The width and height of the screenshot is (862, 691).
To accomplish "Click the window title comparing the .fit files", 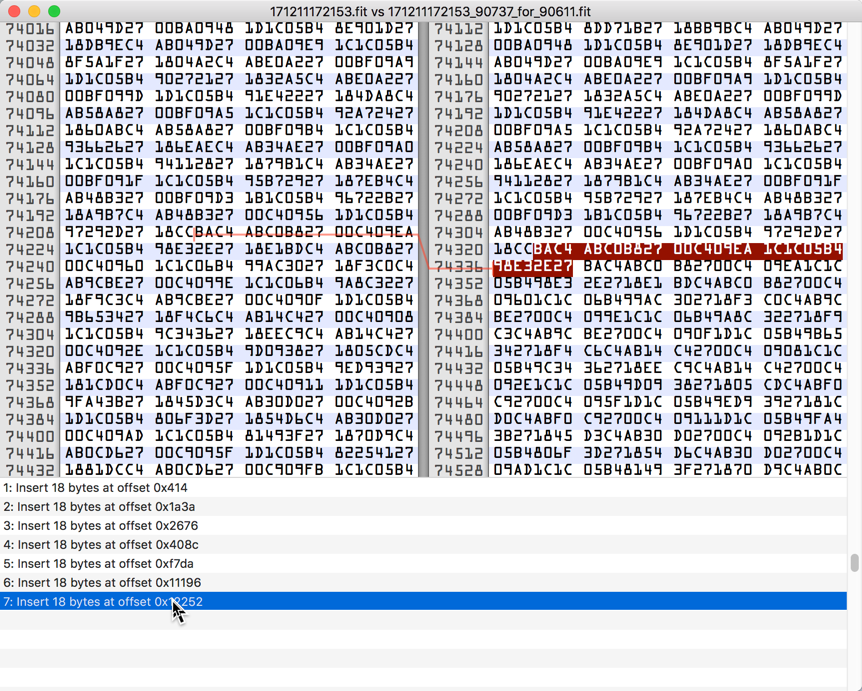I will (x=430, y=12).
